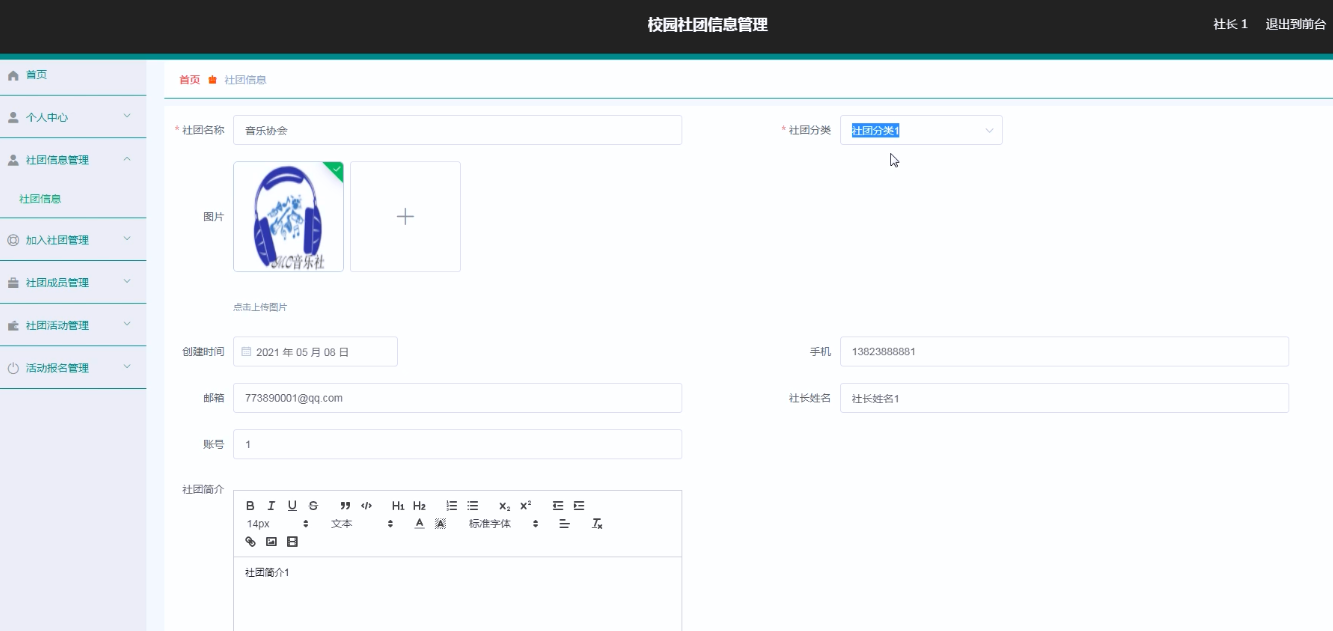Insert an ordered numbered list
Image resolution: width=1333 pixels, height=631 pixels.
(451, 506)
